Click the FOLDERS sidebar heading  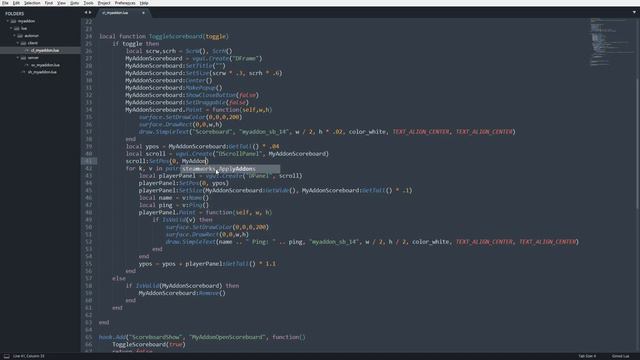[15, 13]
